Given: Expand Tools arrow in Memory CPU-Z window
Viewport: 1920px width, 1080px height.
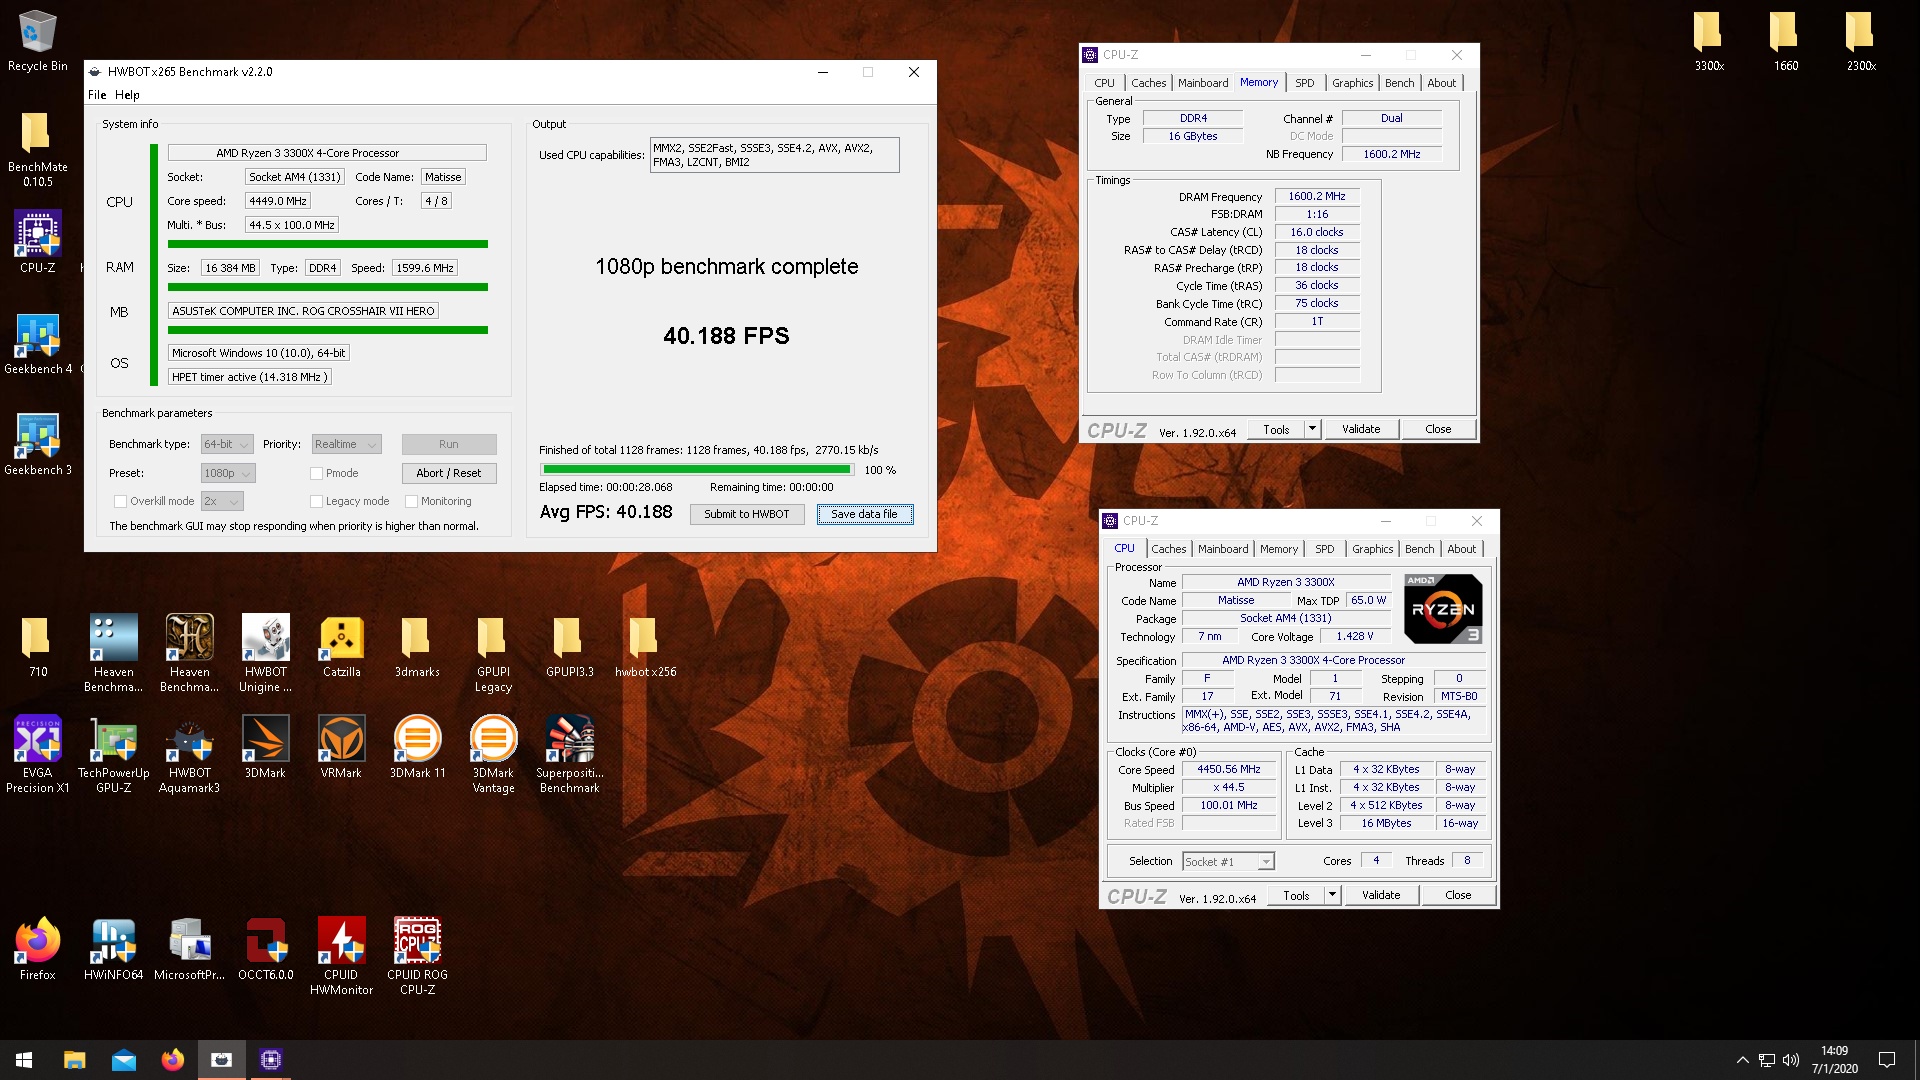Looking at the screenshot, I should point(1312,429).
